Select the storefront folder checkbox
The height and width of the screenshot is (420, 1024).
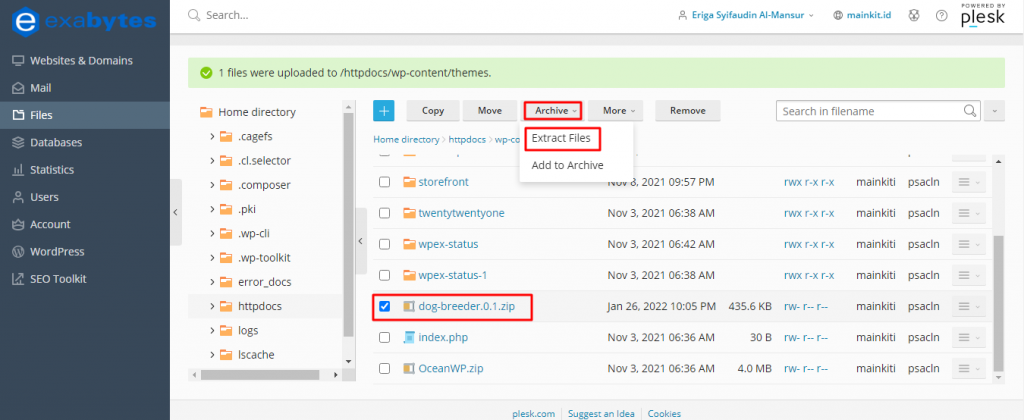[385, 182]
